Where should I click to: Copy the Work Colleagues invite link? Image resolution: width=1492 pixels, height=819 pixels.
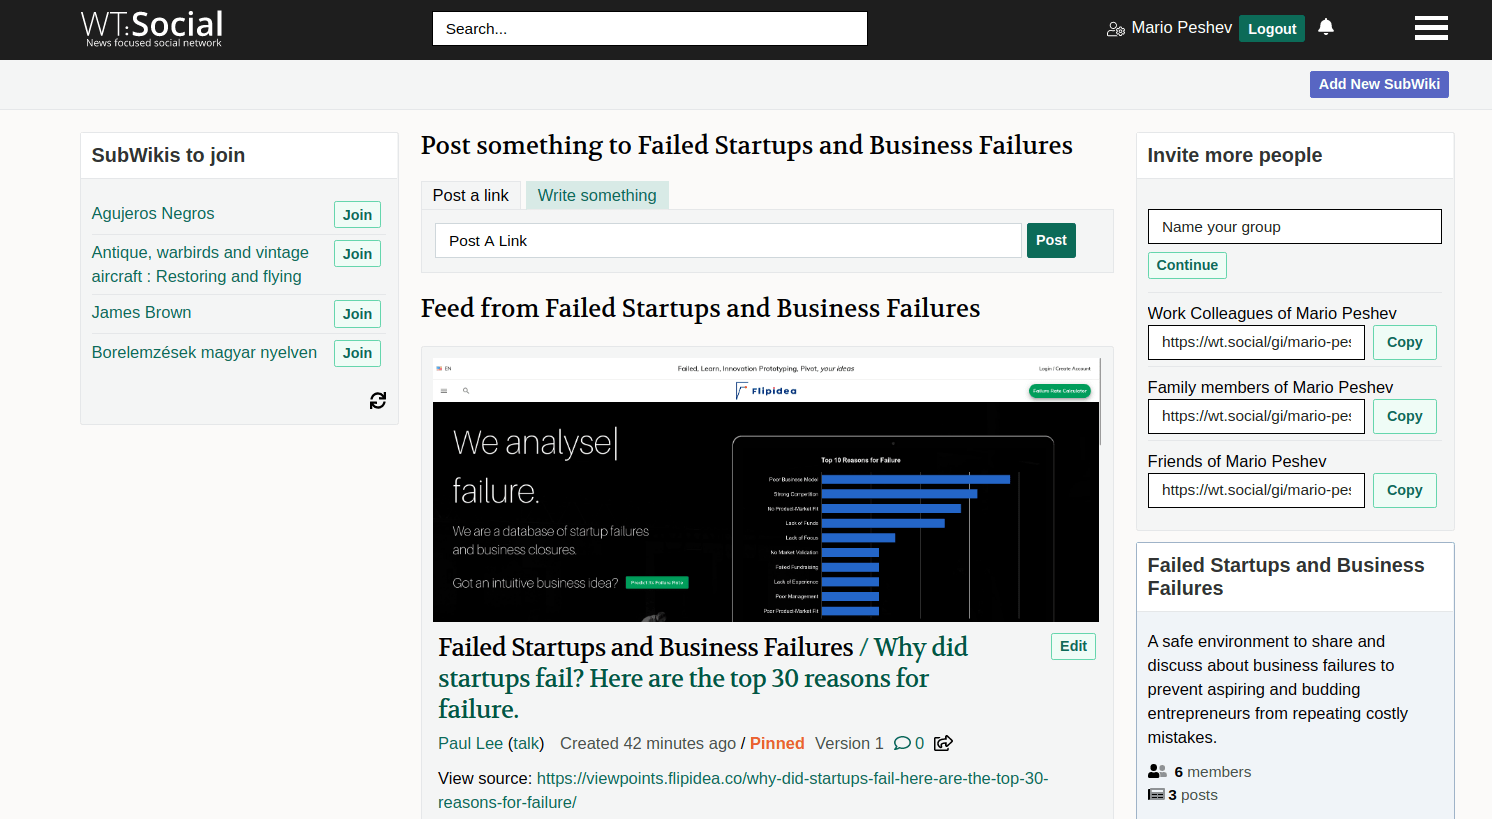tap(1404, 342)
